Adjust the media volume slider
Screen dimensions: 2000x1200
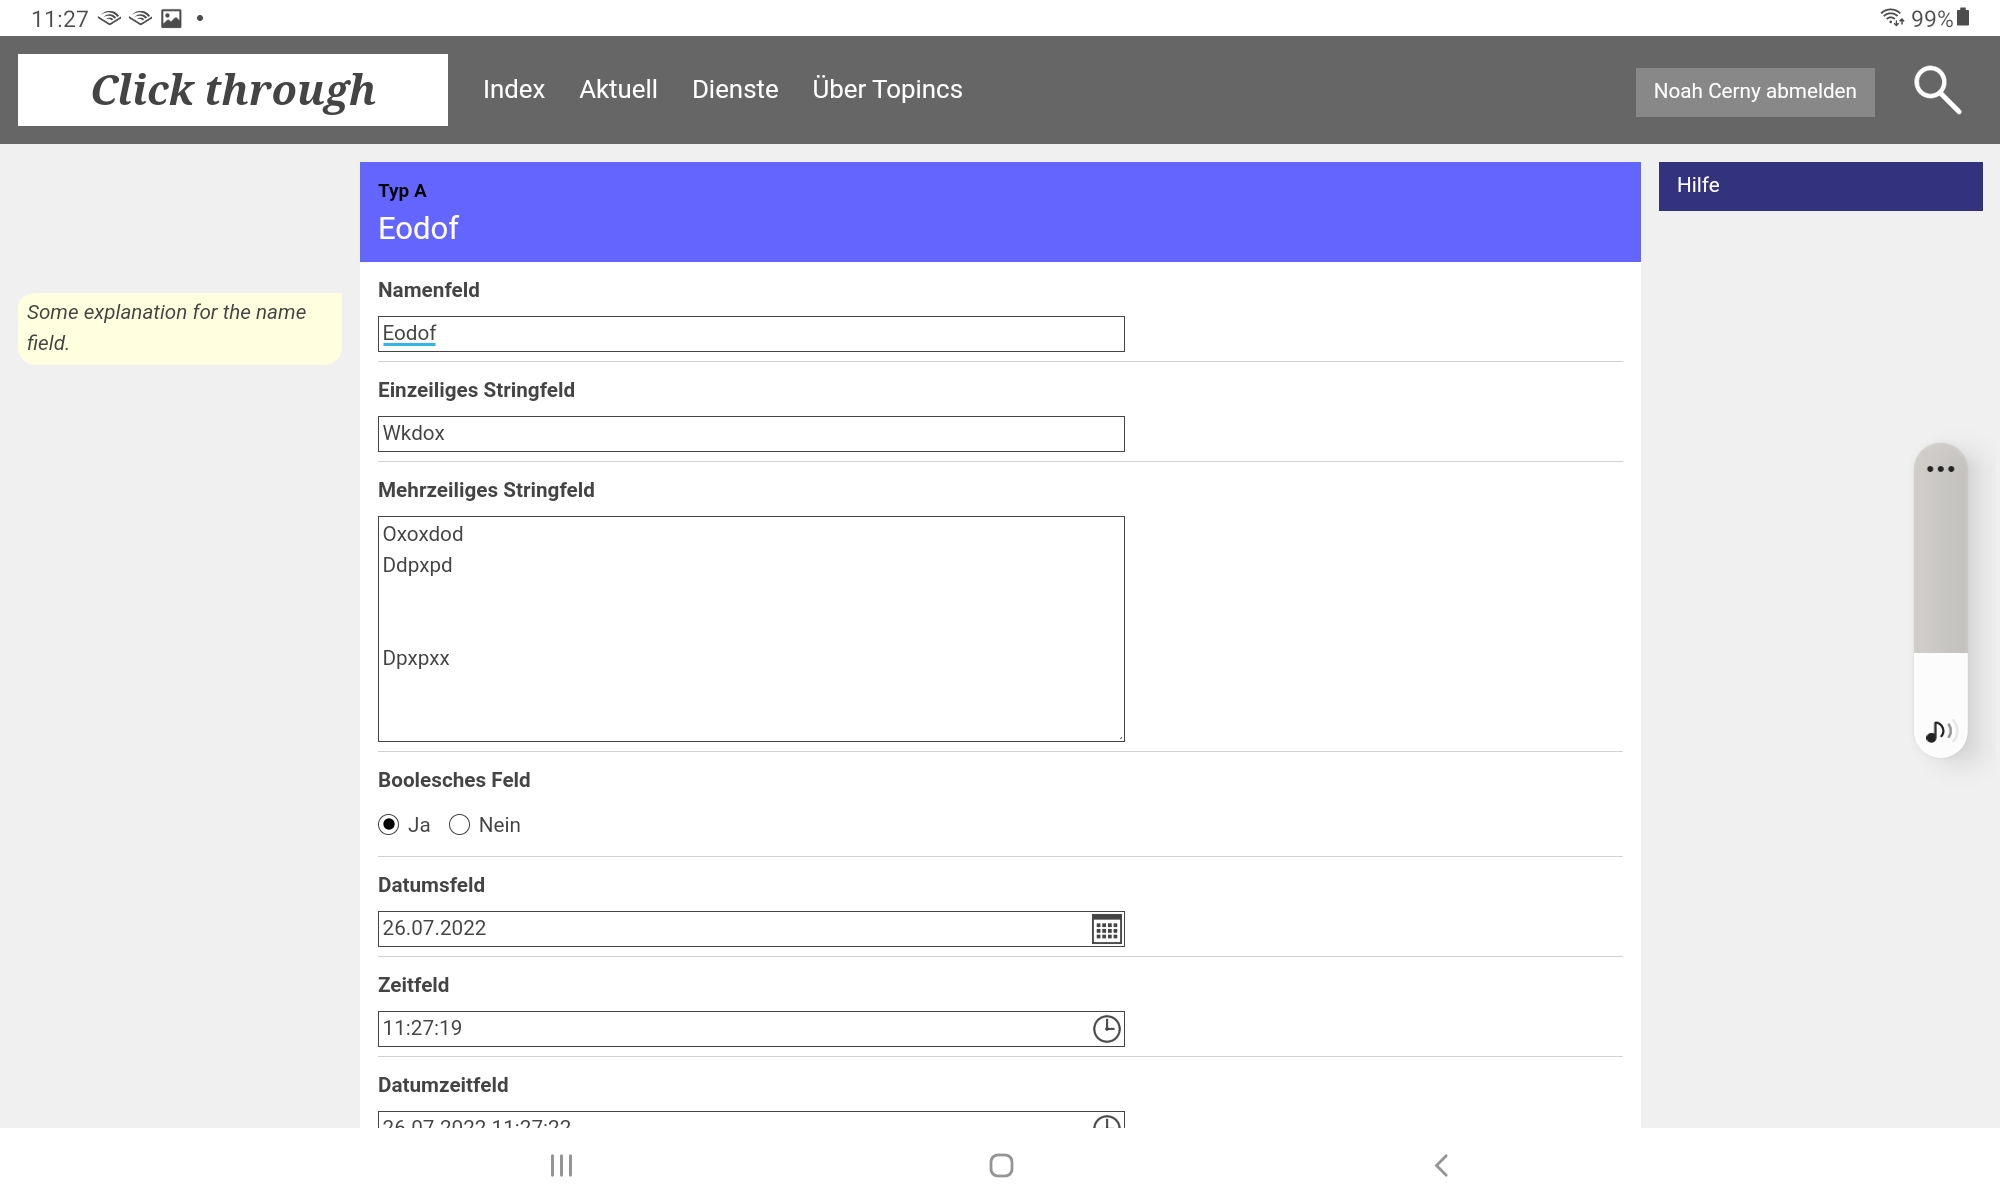click(1940, 600)
